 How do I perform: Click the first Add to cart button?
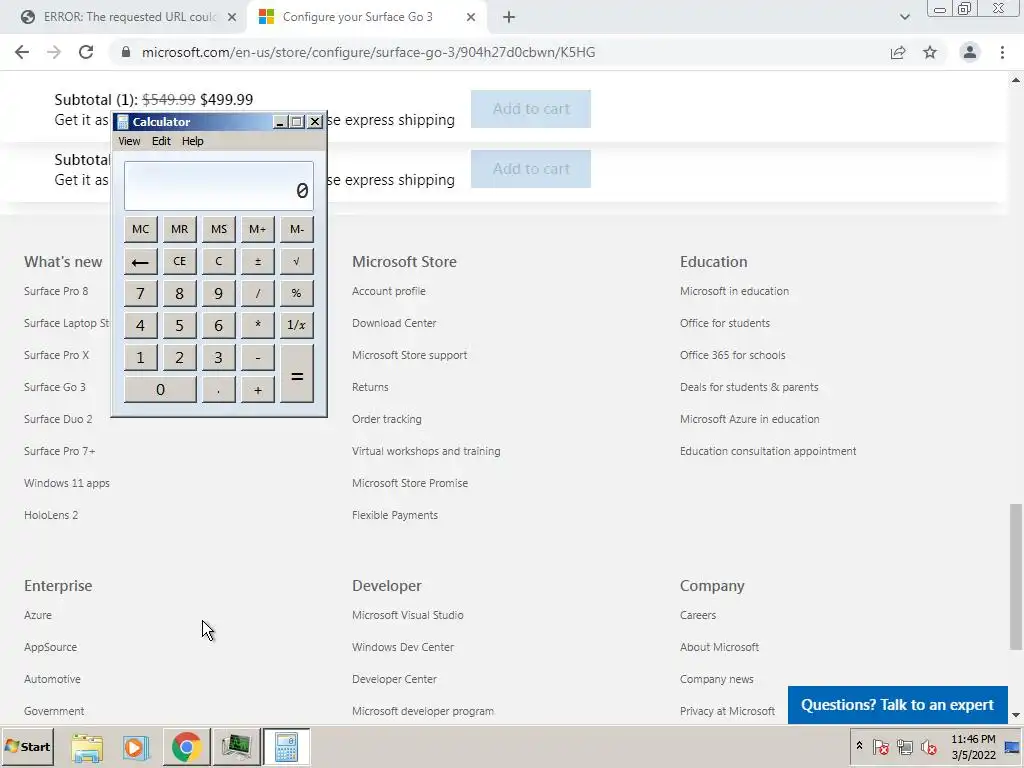coord(531,109)
